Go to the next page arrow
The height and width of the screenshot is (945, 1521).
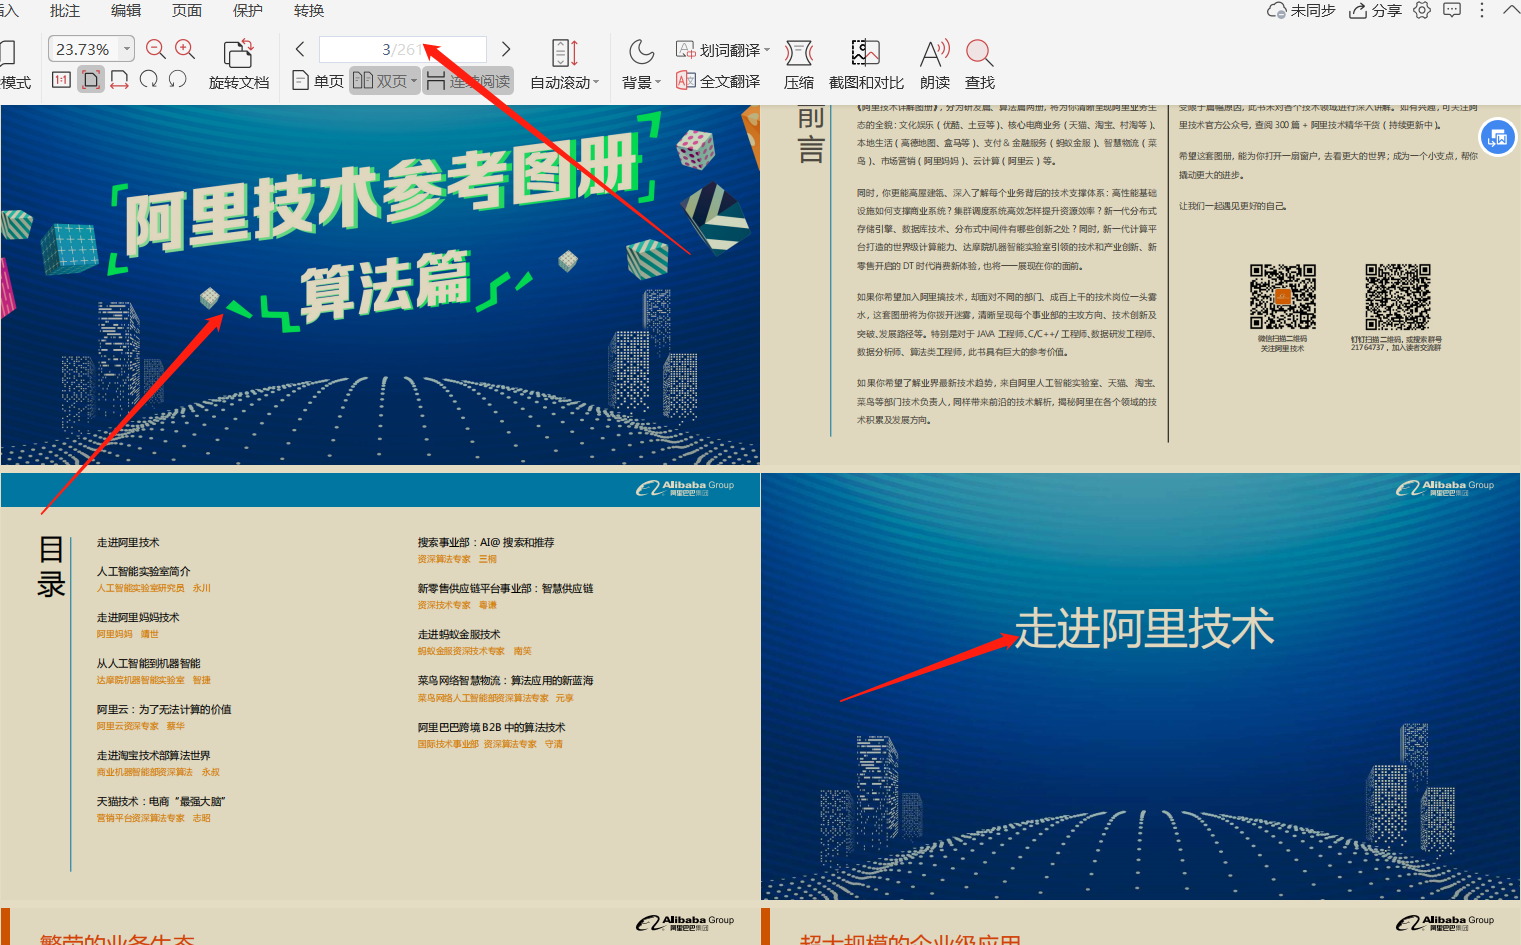[x=506, y=49]
